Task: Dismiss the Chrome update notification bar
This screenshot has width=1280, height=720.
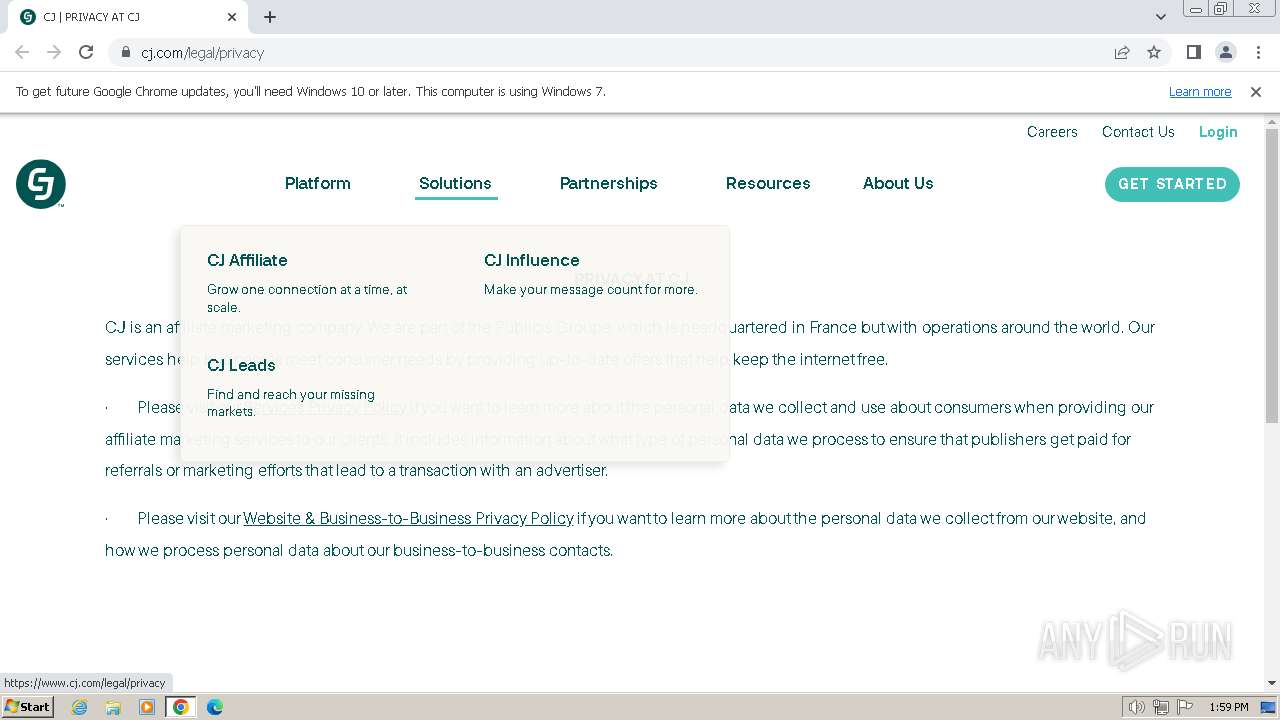Action: pyautogui.click(x=1256, y=92)
